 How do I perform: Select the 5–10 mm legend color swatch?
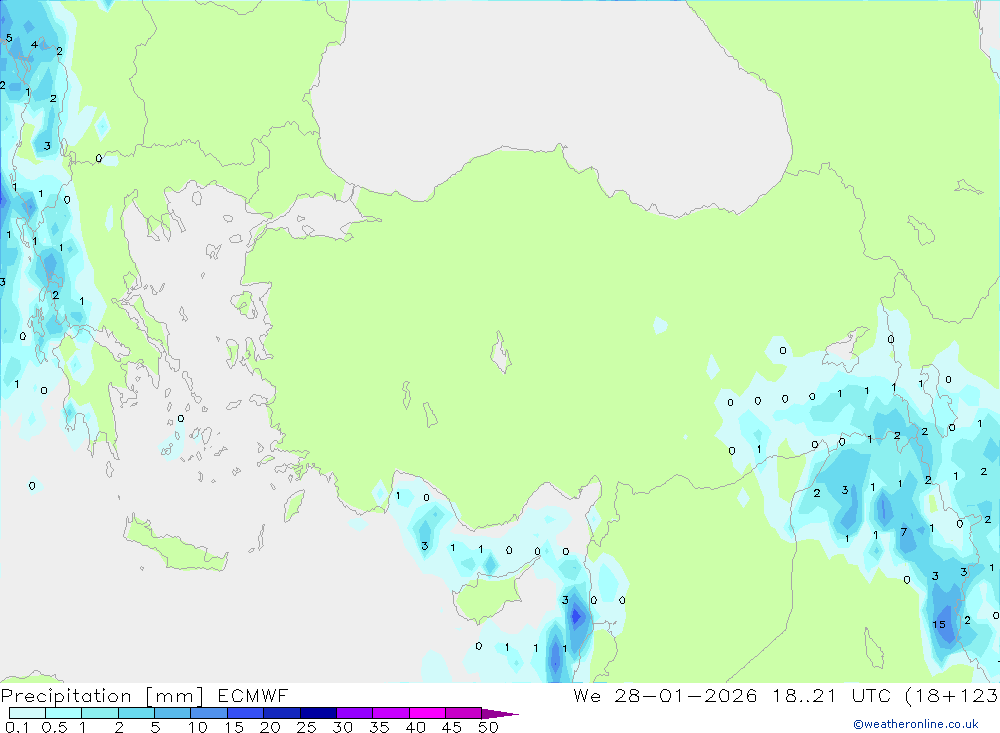[x=172, y=713]
